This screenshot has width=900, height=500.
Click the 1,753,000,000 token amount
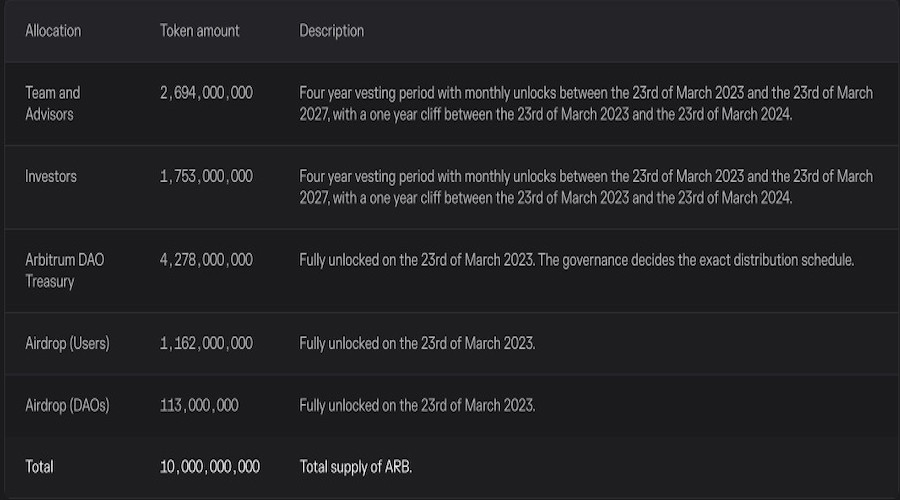point(206,176)
